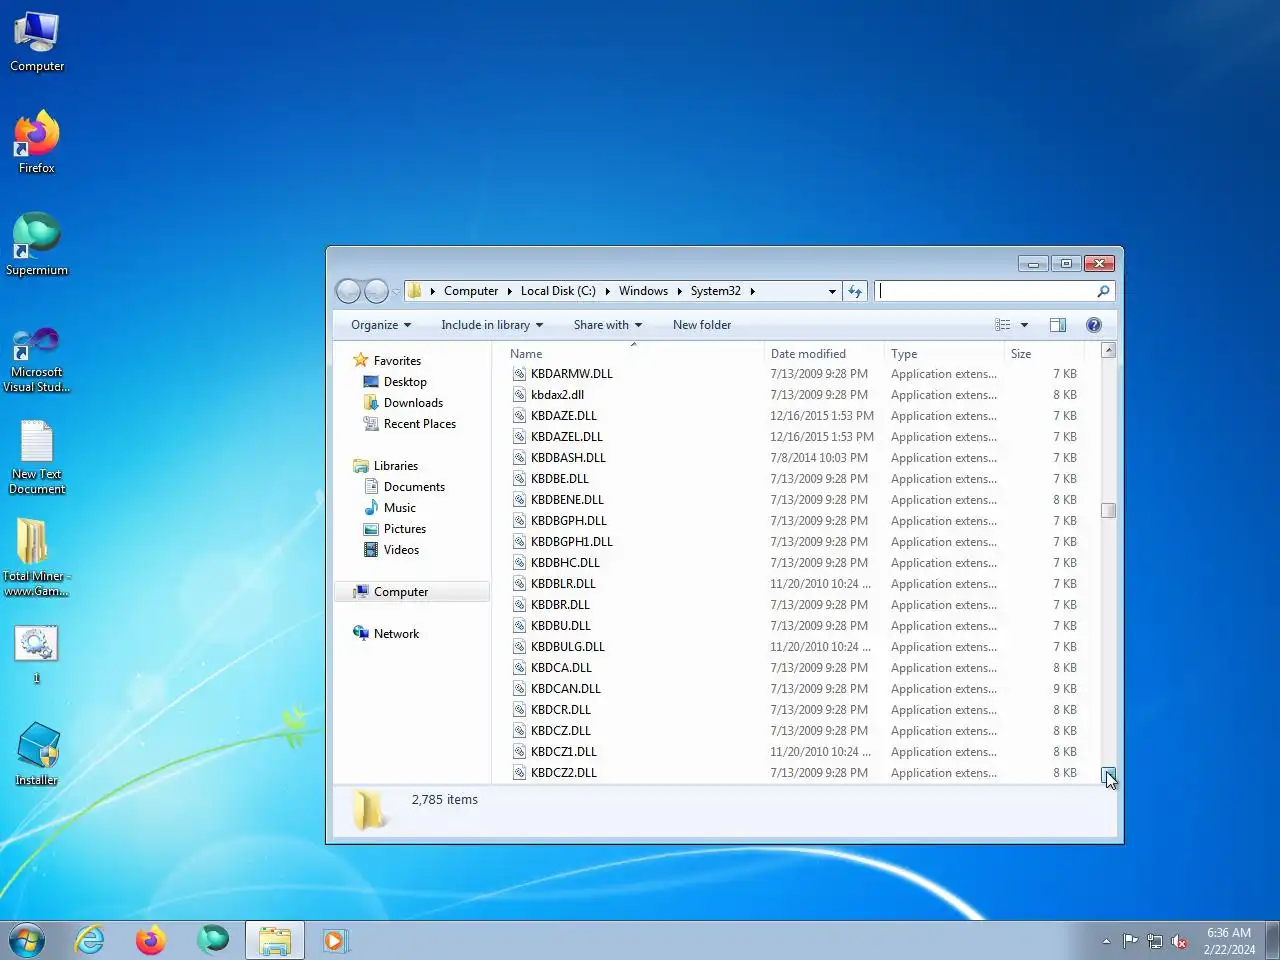Change your view icon button
The image size is (1280, 960).
[1002, 325]
